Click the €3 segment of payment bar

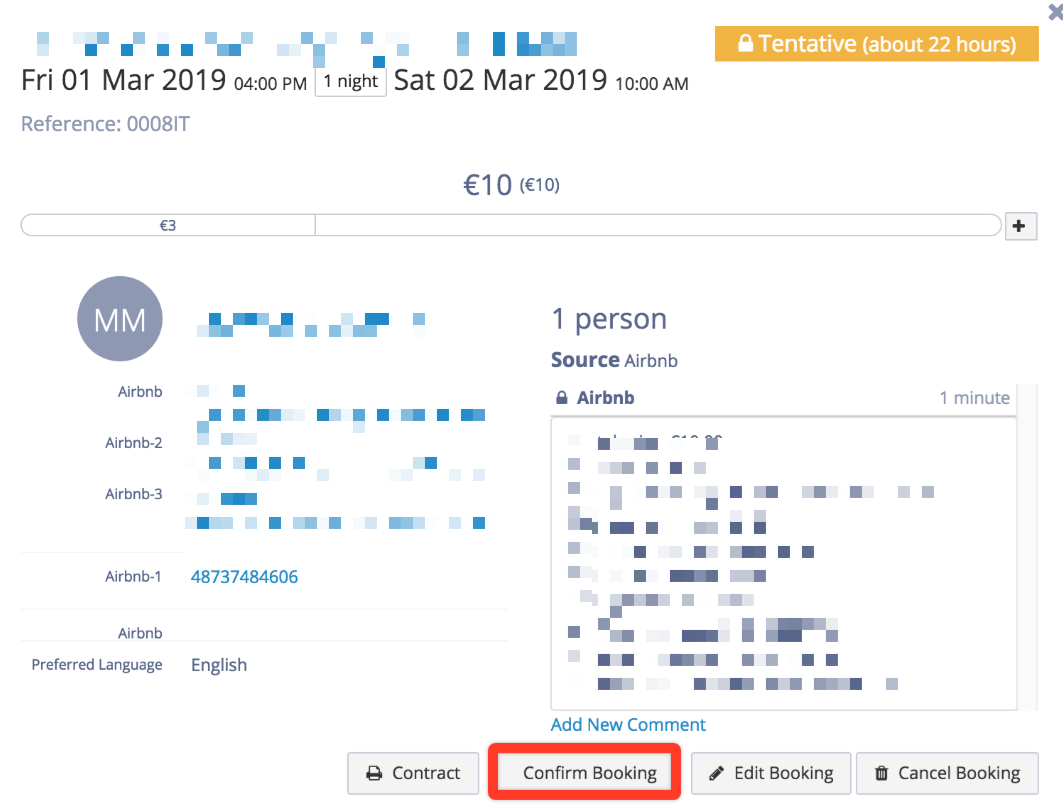(x=168, y=226)
